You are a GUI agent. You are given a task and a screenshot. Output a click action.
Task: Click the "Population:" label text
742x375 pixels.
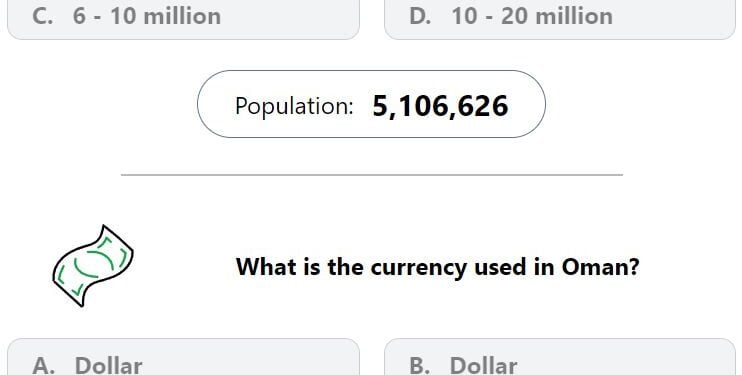click(x=294, y=106)
